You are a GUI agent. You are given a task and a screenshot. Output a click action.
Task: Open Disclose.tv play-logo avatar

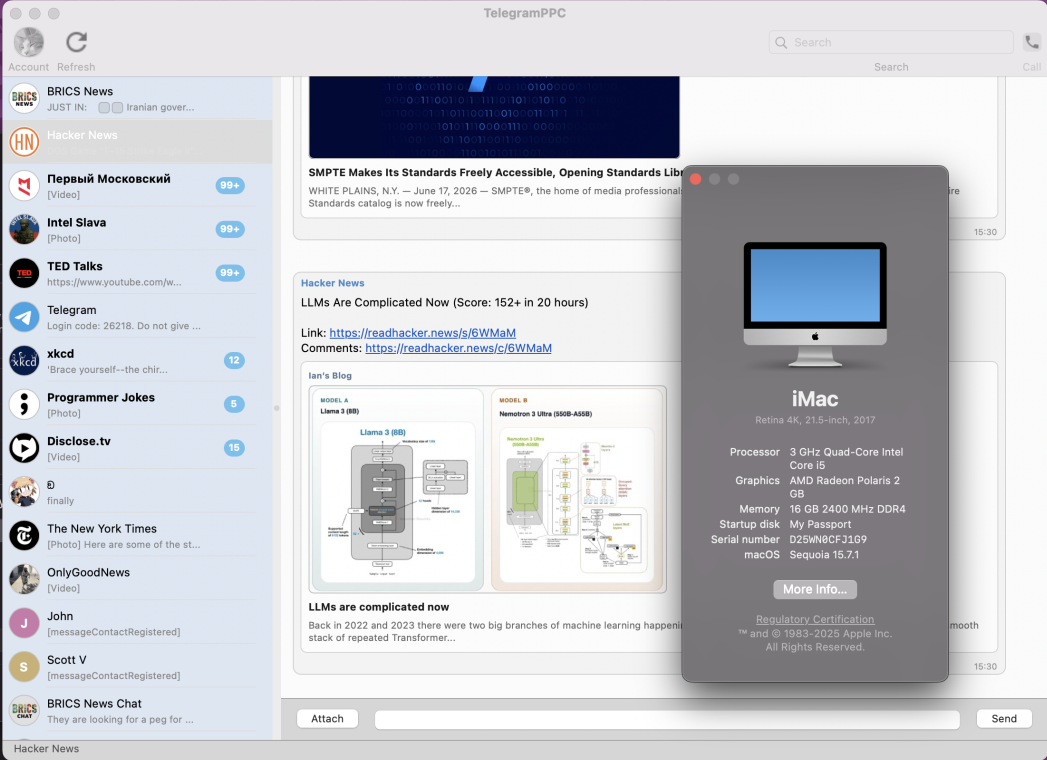click(24, 448)
